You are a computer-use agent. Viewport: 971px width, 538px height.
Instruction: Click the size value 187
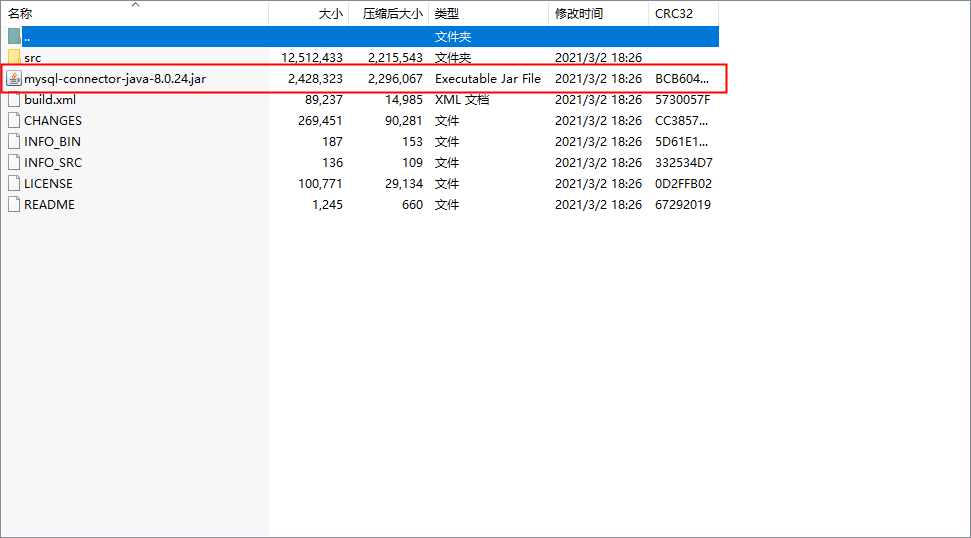tap(333, 142)
